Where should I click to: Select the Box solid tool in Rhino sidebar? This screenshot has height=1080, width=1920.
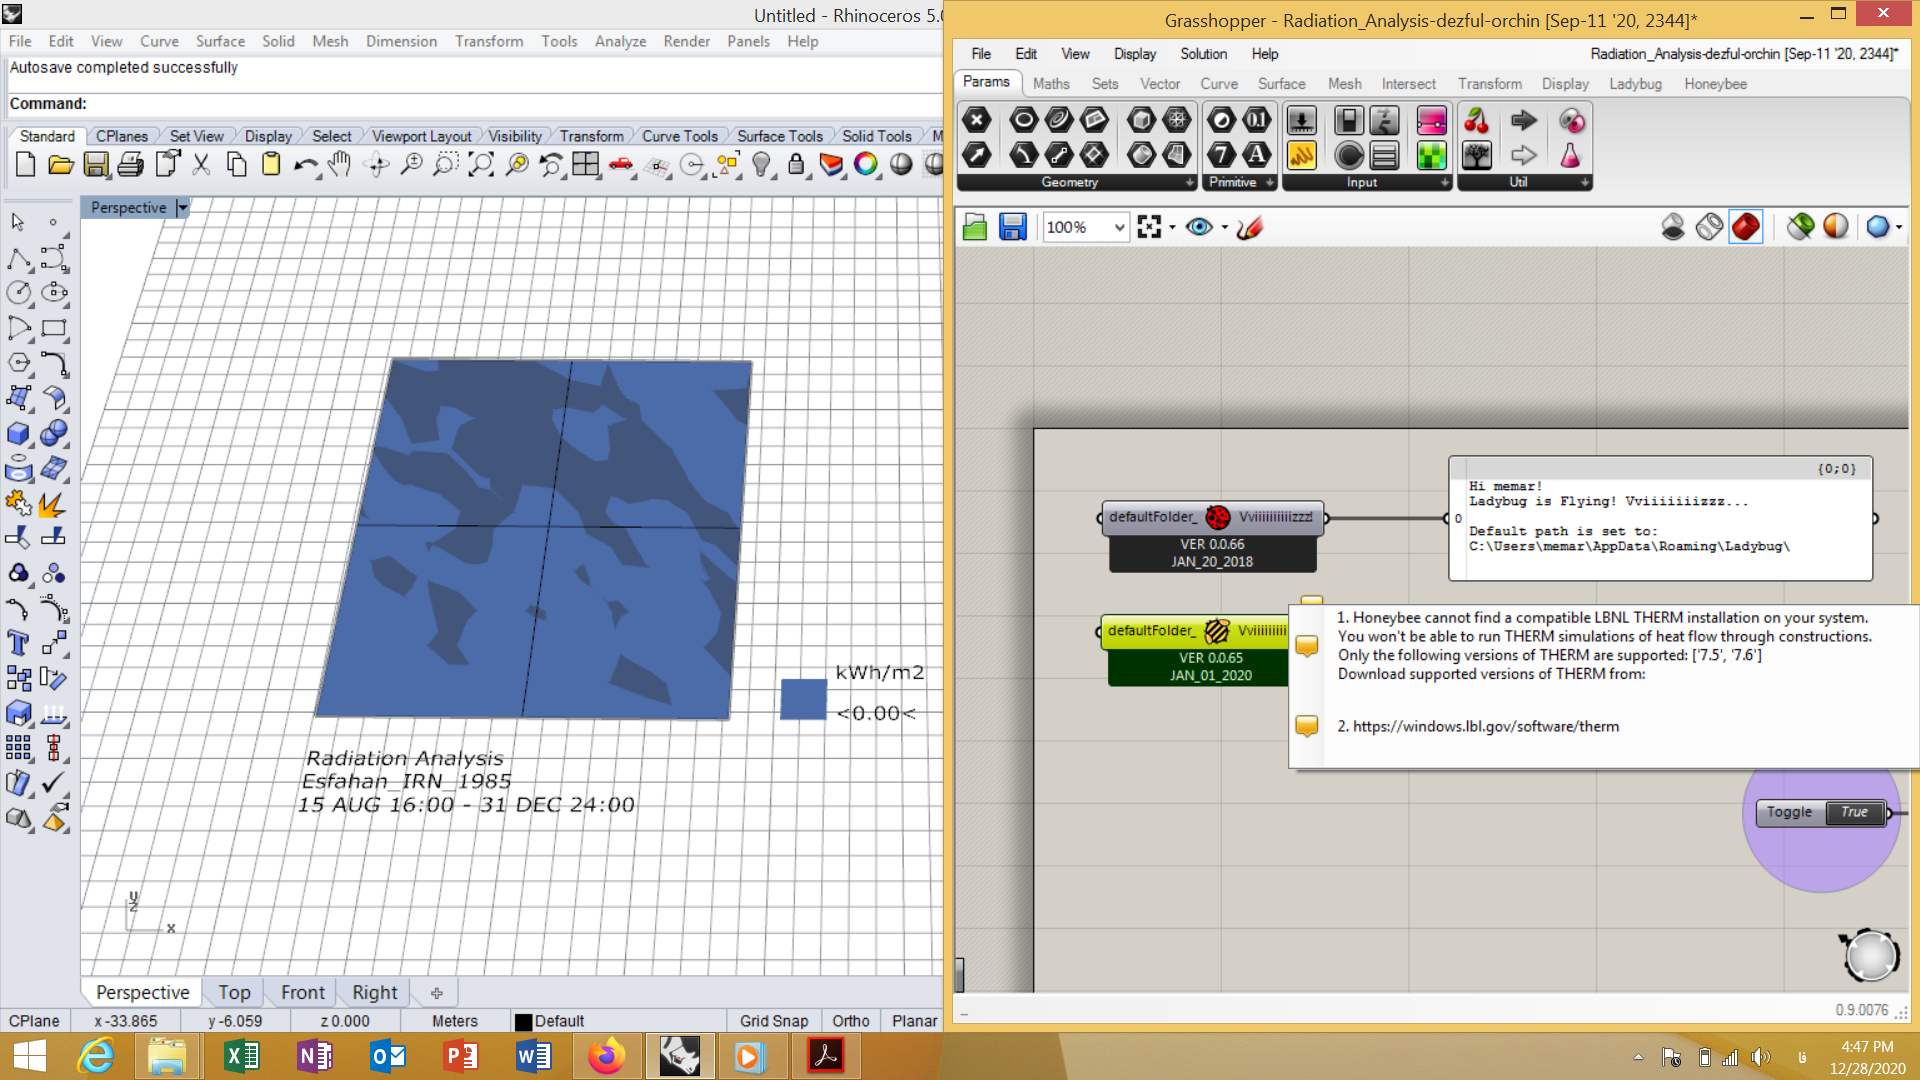(x=18, y=433)
